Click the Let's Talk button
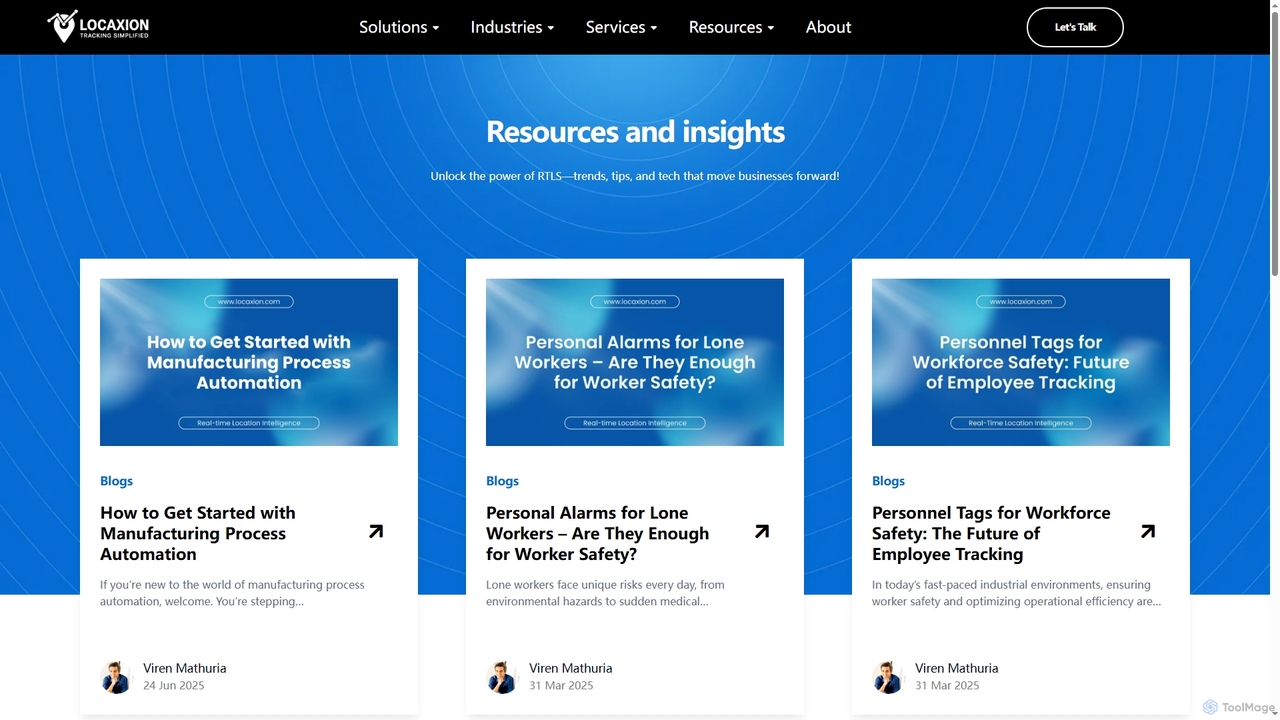The height and width of the screenshot is (720, 1280). pyautogui.click(x=1075, y=27)
